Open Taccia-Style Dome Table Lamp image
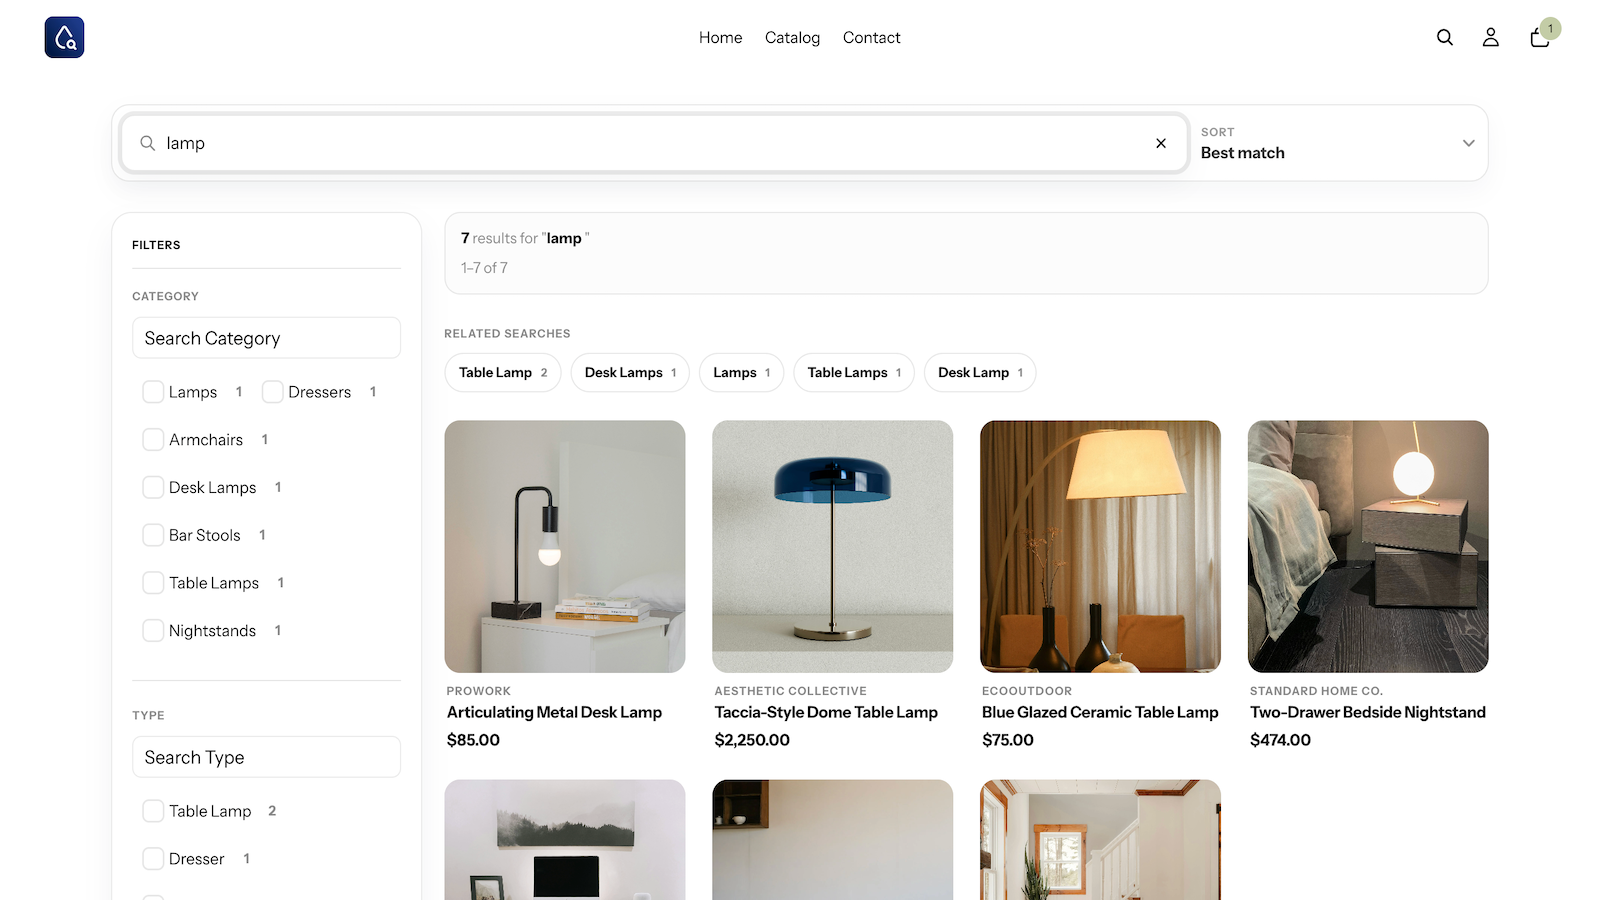Viewport: 1600px width, 900px height. click(x=833, y=546)
